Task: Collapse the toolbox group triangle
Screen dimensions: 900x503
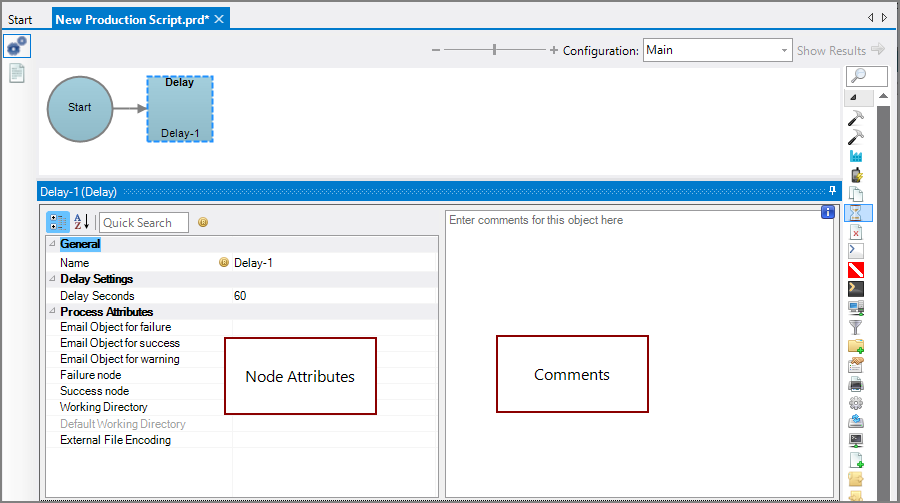Action: tap(854, 97)
